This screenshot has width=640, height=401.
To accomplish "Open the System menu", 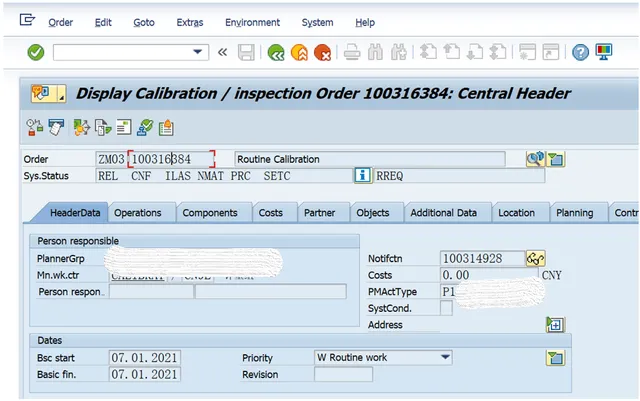I will pos(317,22).
